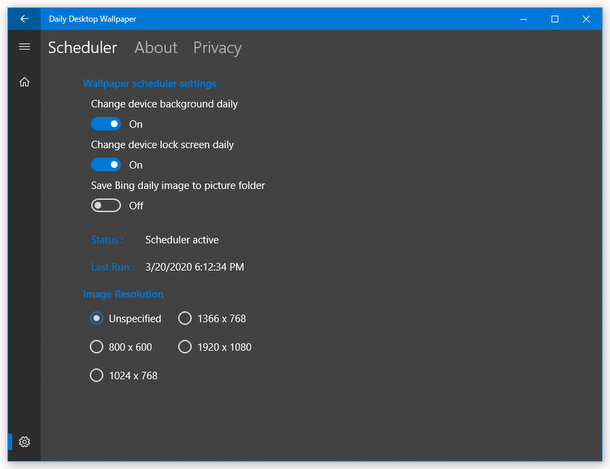Go to the Home page icon
This screenshot has height=469, width=610.
pyautogui.click(x=25, y=82)
